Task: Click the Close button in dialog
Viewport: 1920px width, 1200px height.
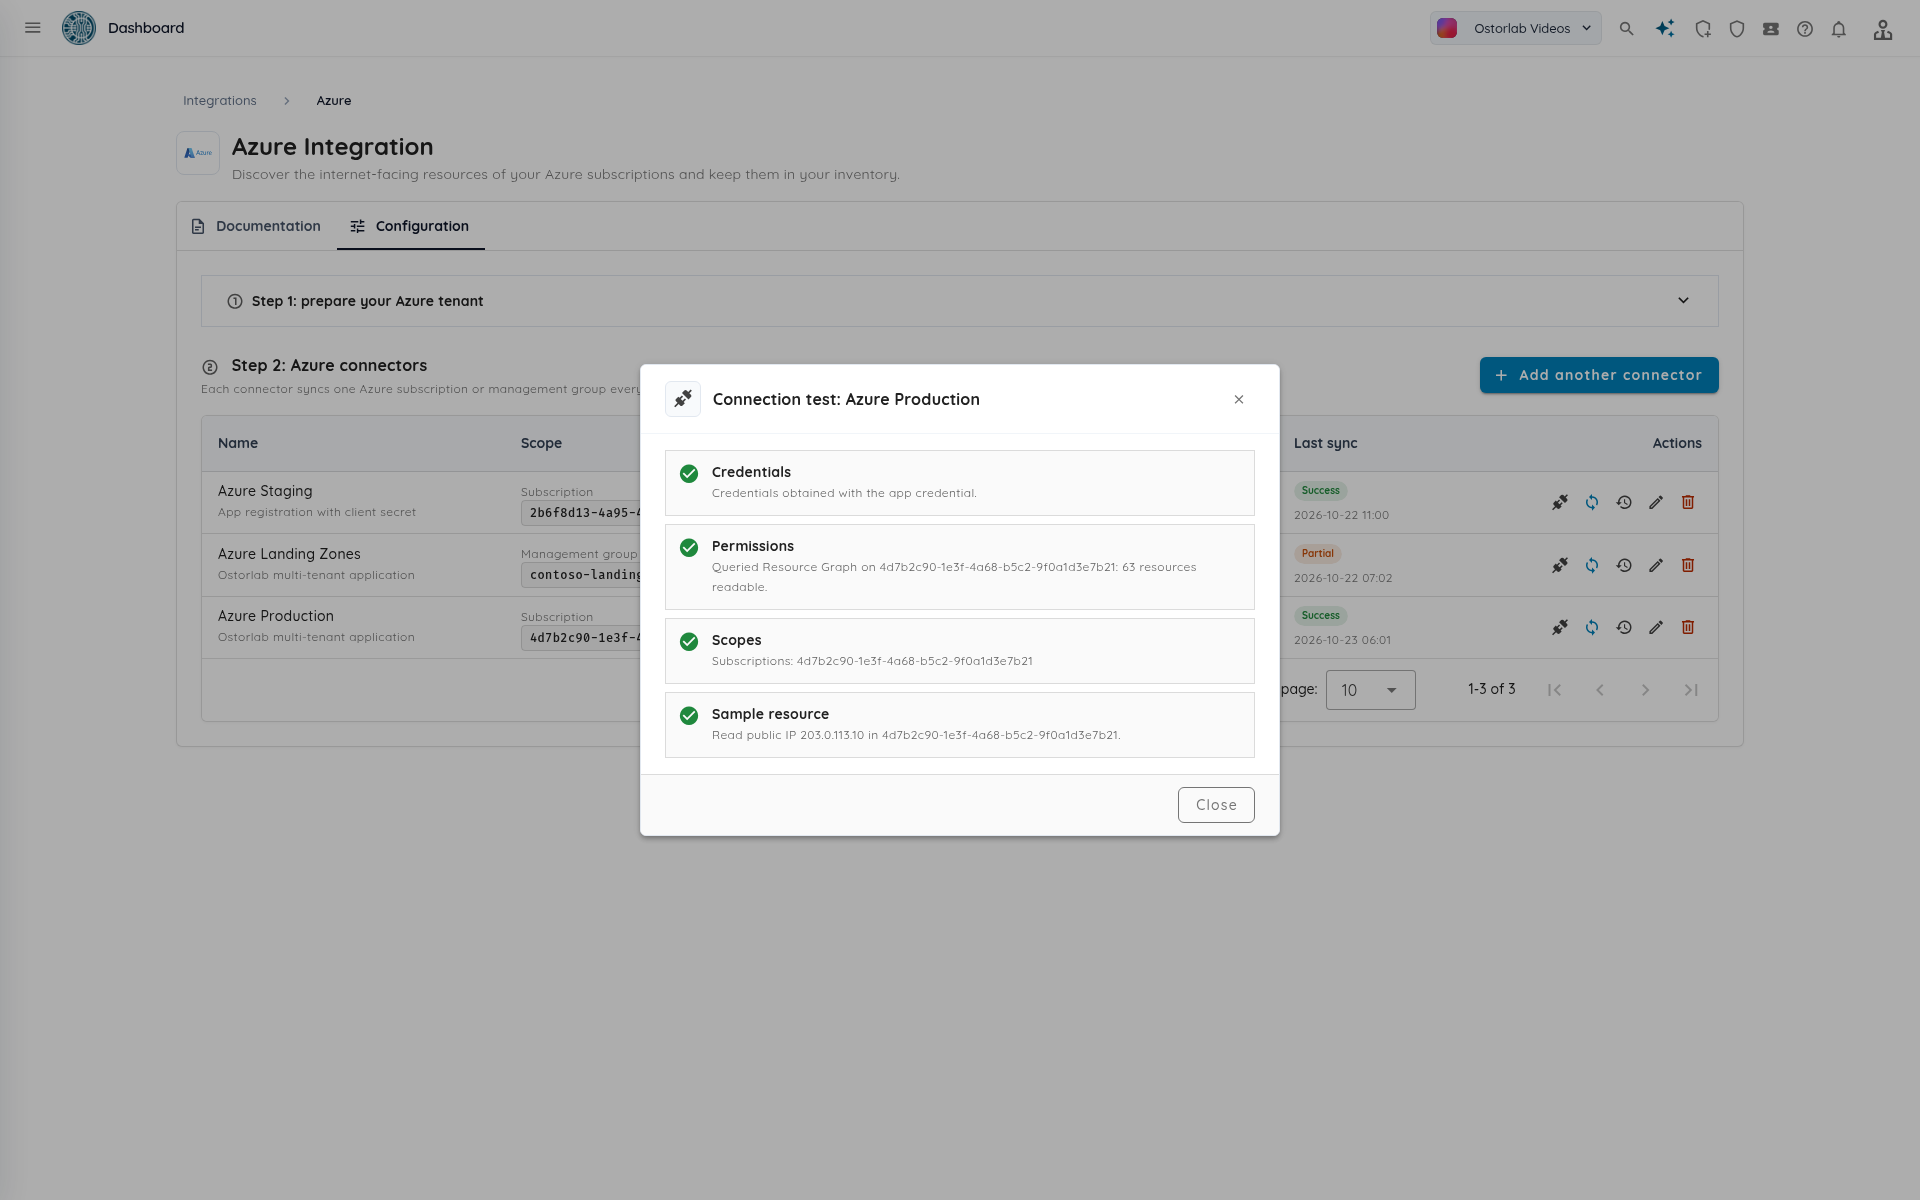Action: 1216,805
